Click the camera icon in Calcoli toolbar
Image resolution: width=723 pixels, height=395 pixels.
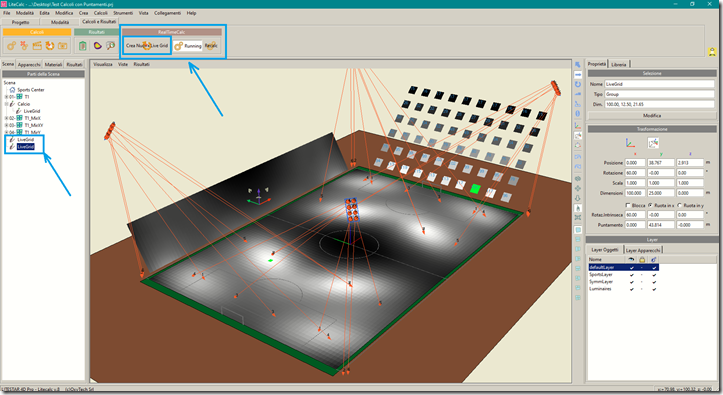click(63, 46)
